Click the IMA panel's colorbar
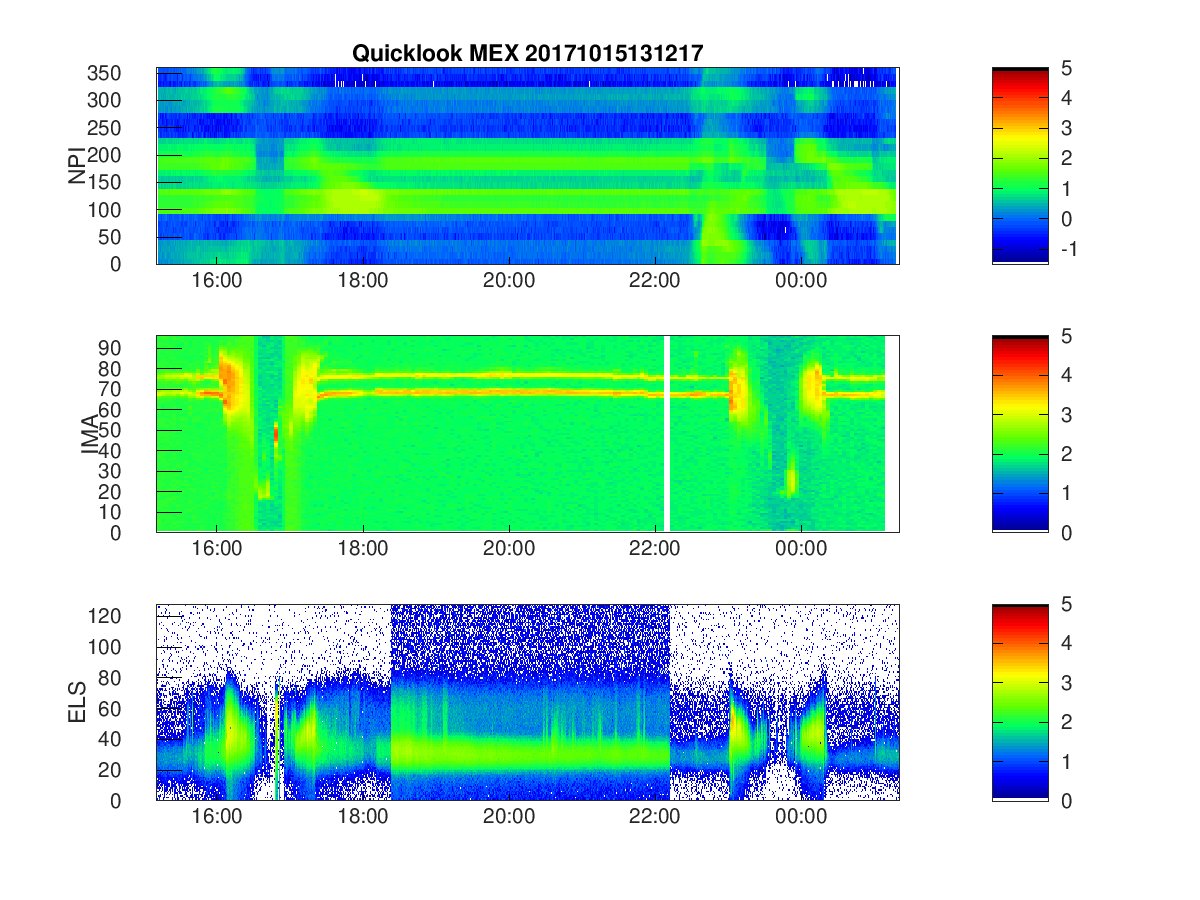 pos(1020,434)
